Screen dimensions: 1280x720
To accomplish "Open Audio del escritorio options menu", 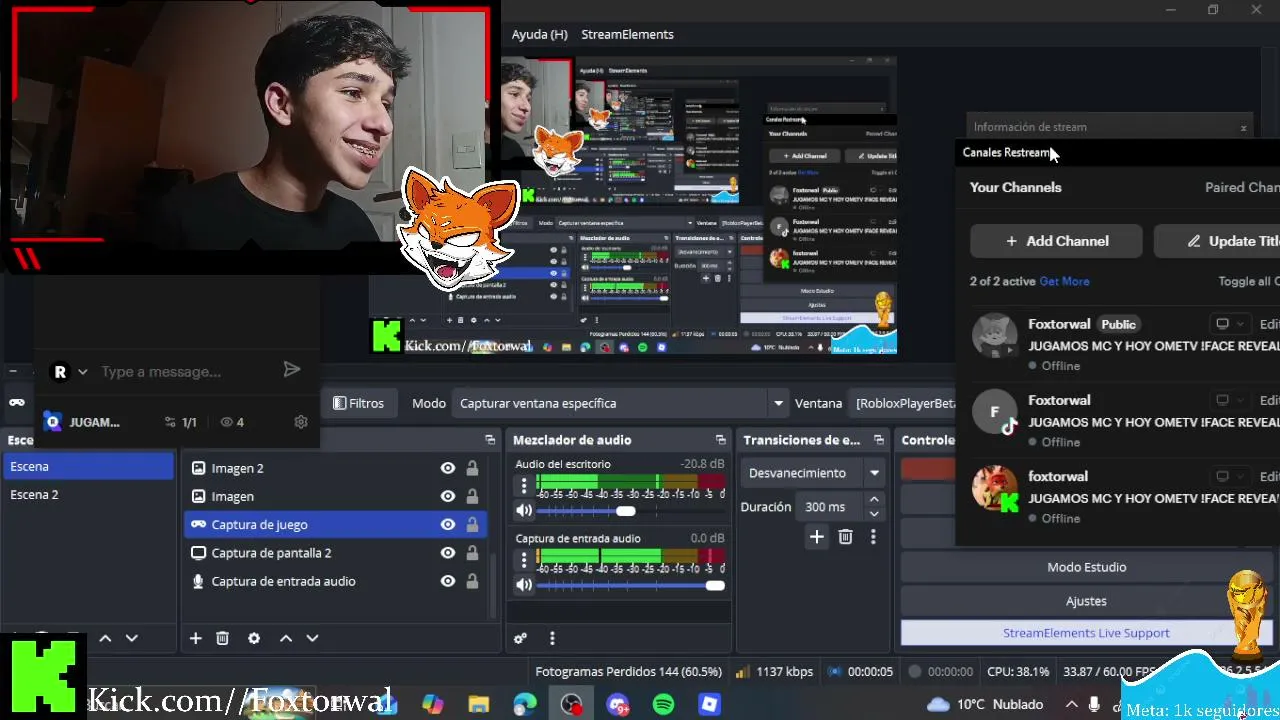I will pyautogui.click(x=524, y=486).
